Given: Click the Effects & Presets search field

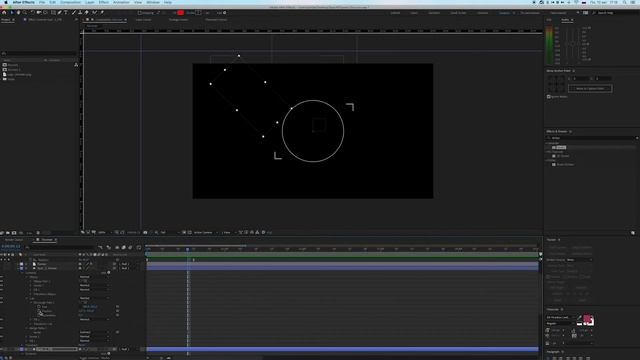Looking at the screenshot, I should point(591,138).
